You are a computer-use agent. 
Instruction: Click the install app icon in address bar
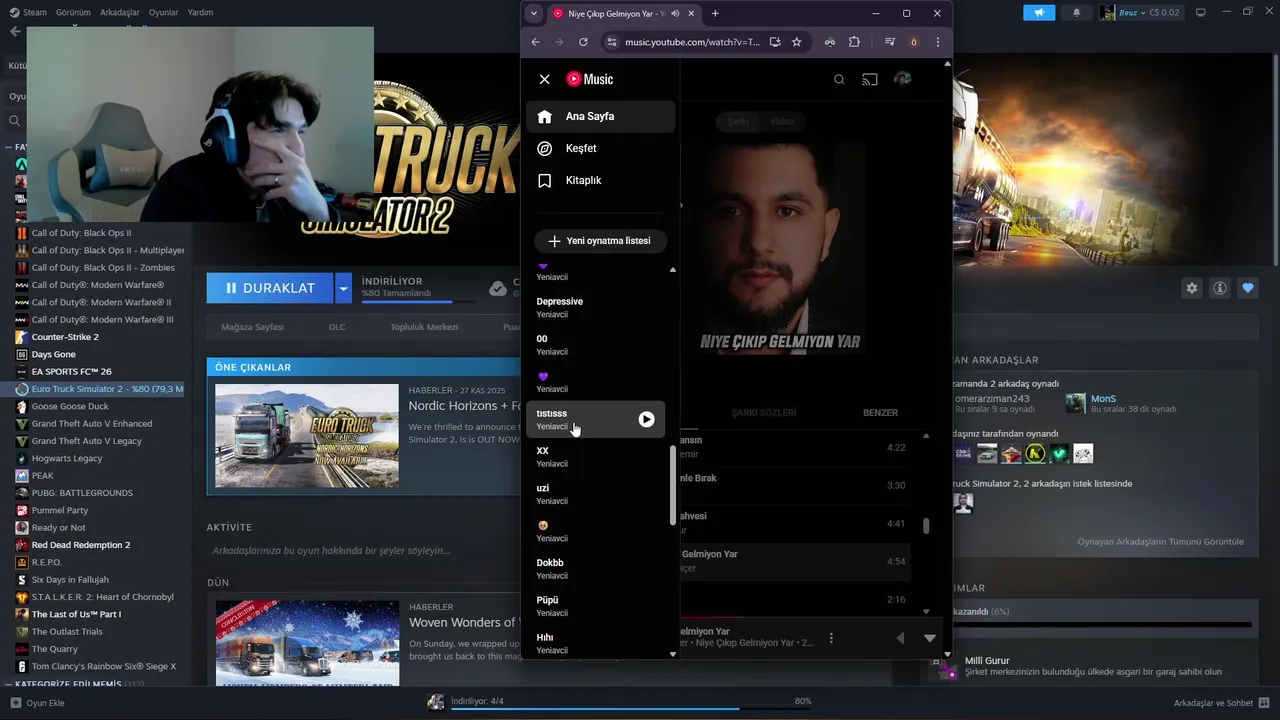point(775,42)
